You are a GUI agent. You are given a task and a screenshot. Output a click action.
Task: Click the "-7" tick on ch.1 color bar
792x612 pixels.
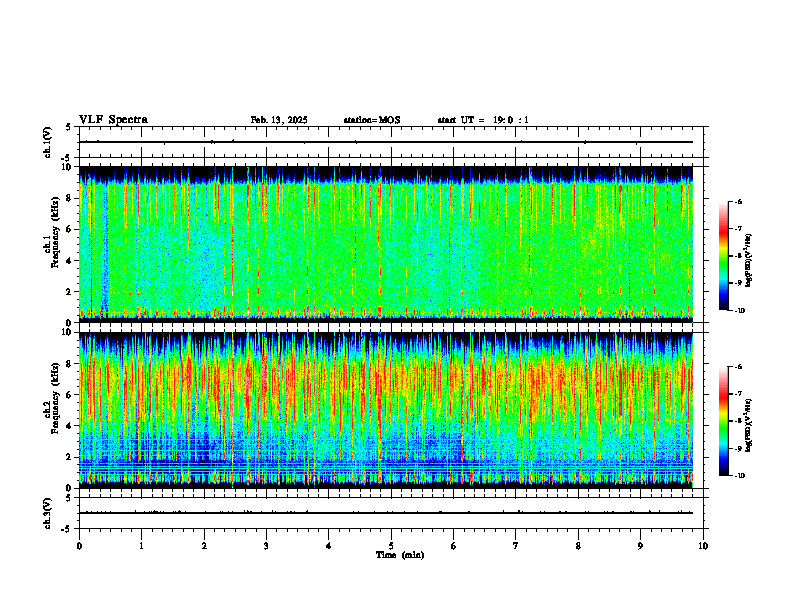pyautogui.click(x=739, y=229)
